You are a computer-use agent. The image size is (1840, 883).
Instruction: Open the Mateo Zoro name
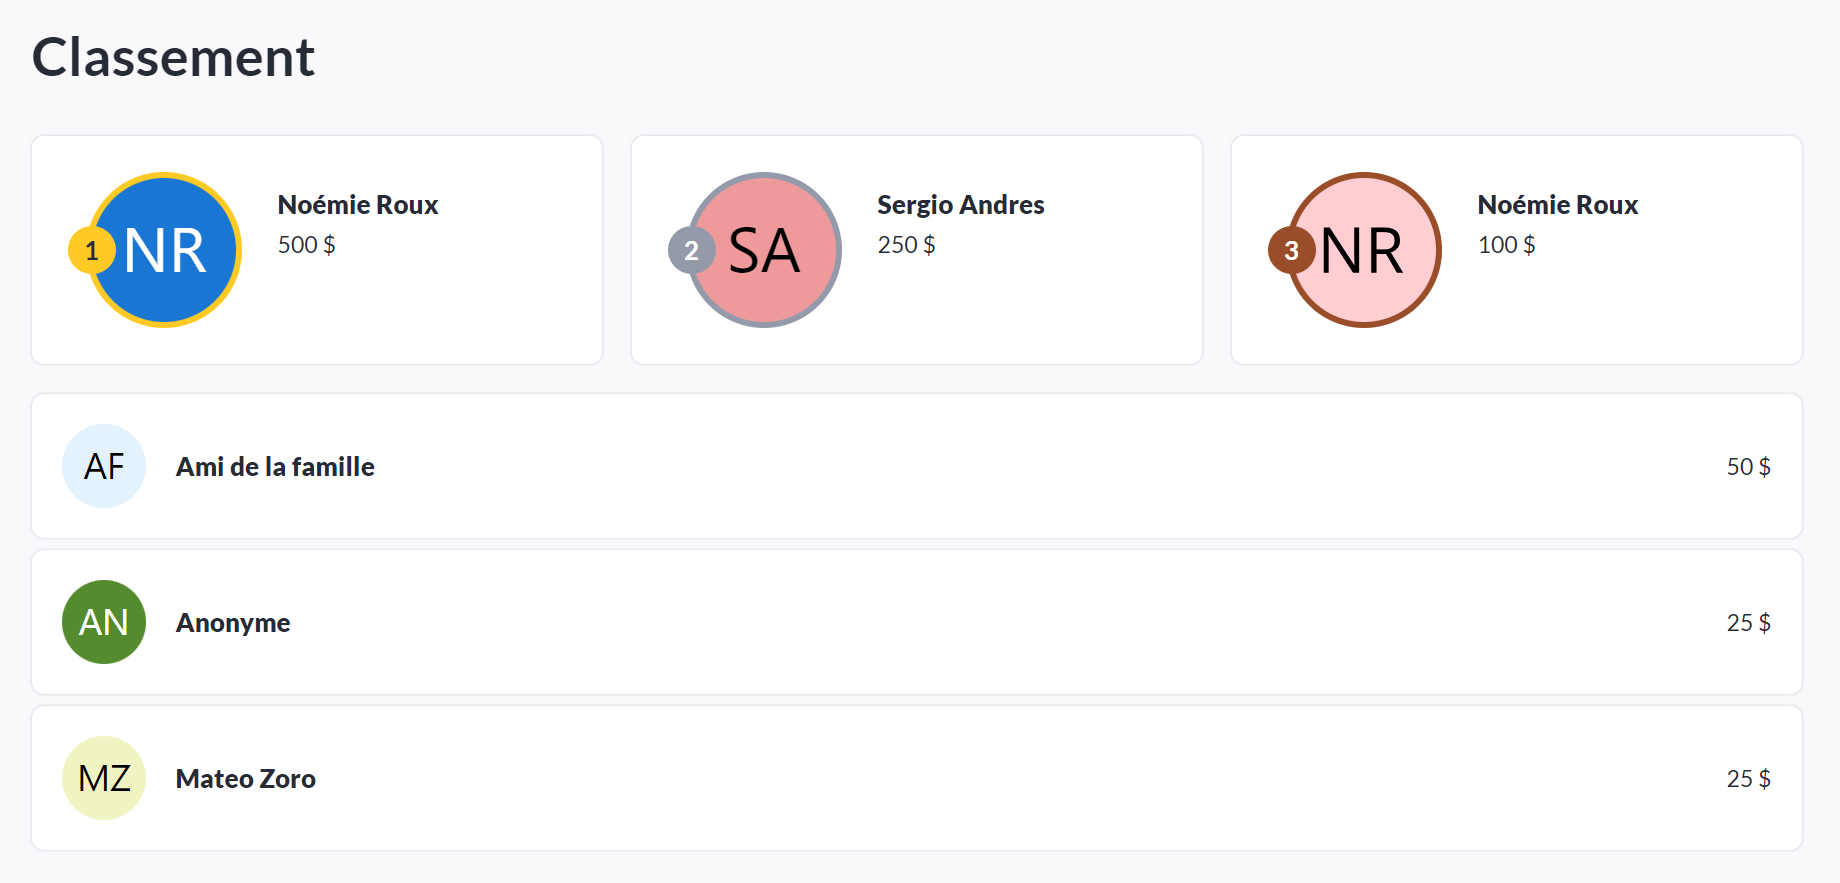pyautogui.click(x=246, y=779)
